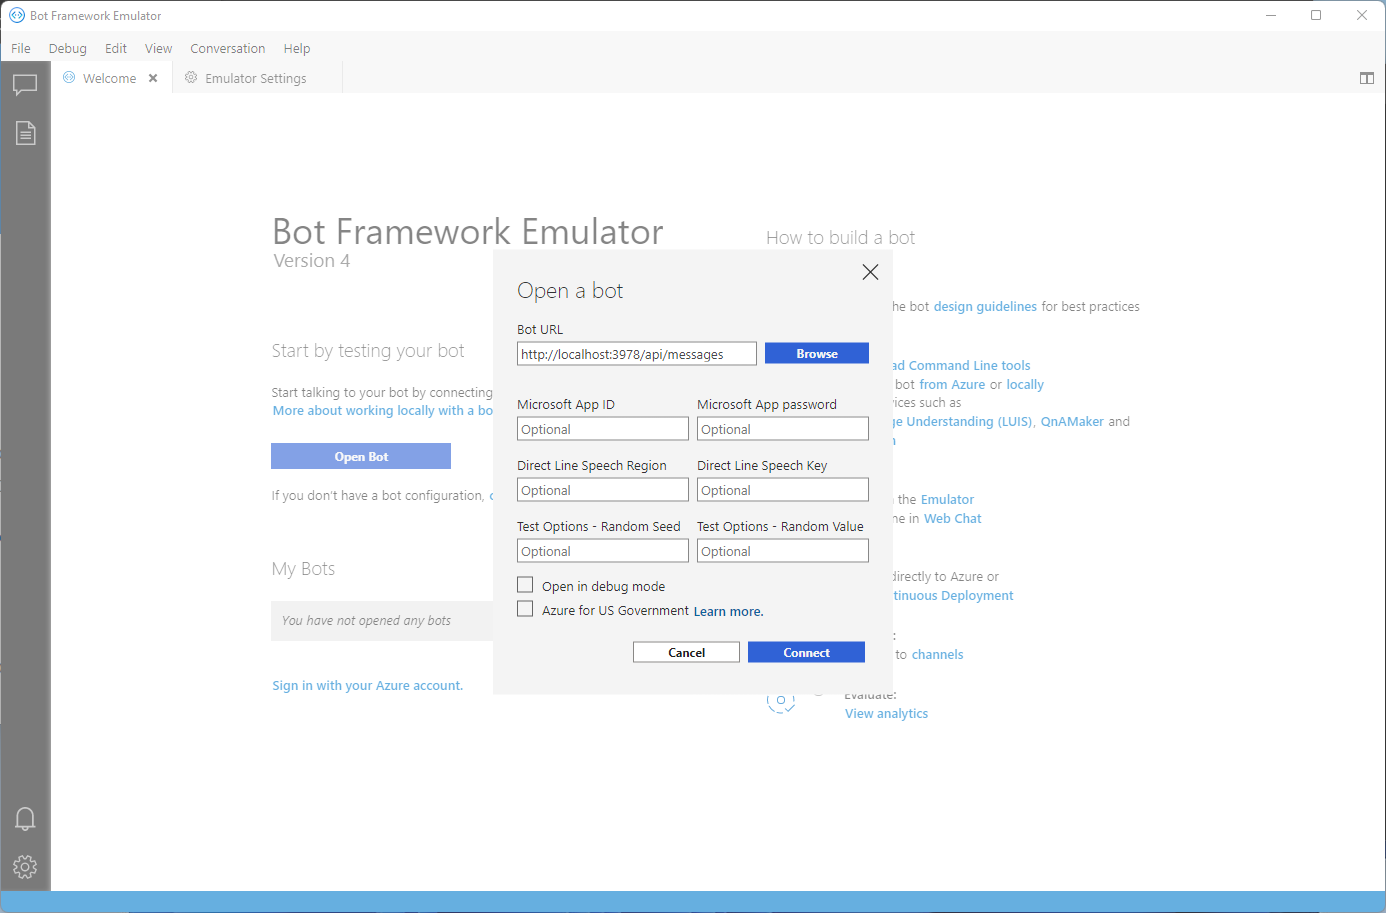Click the Random Value test option field
Viewport: 1386px width, 913px height.
click(x=783, y=551)
